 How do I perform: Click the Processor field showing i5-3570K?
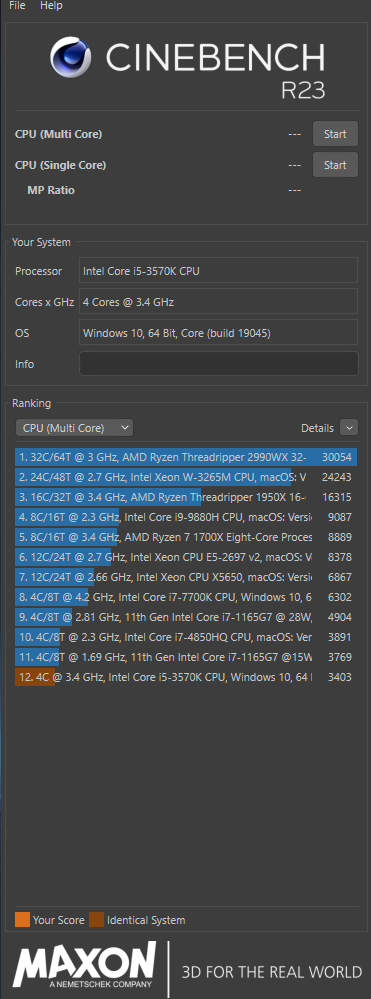(x=218, y=271)
